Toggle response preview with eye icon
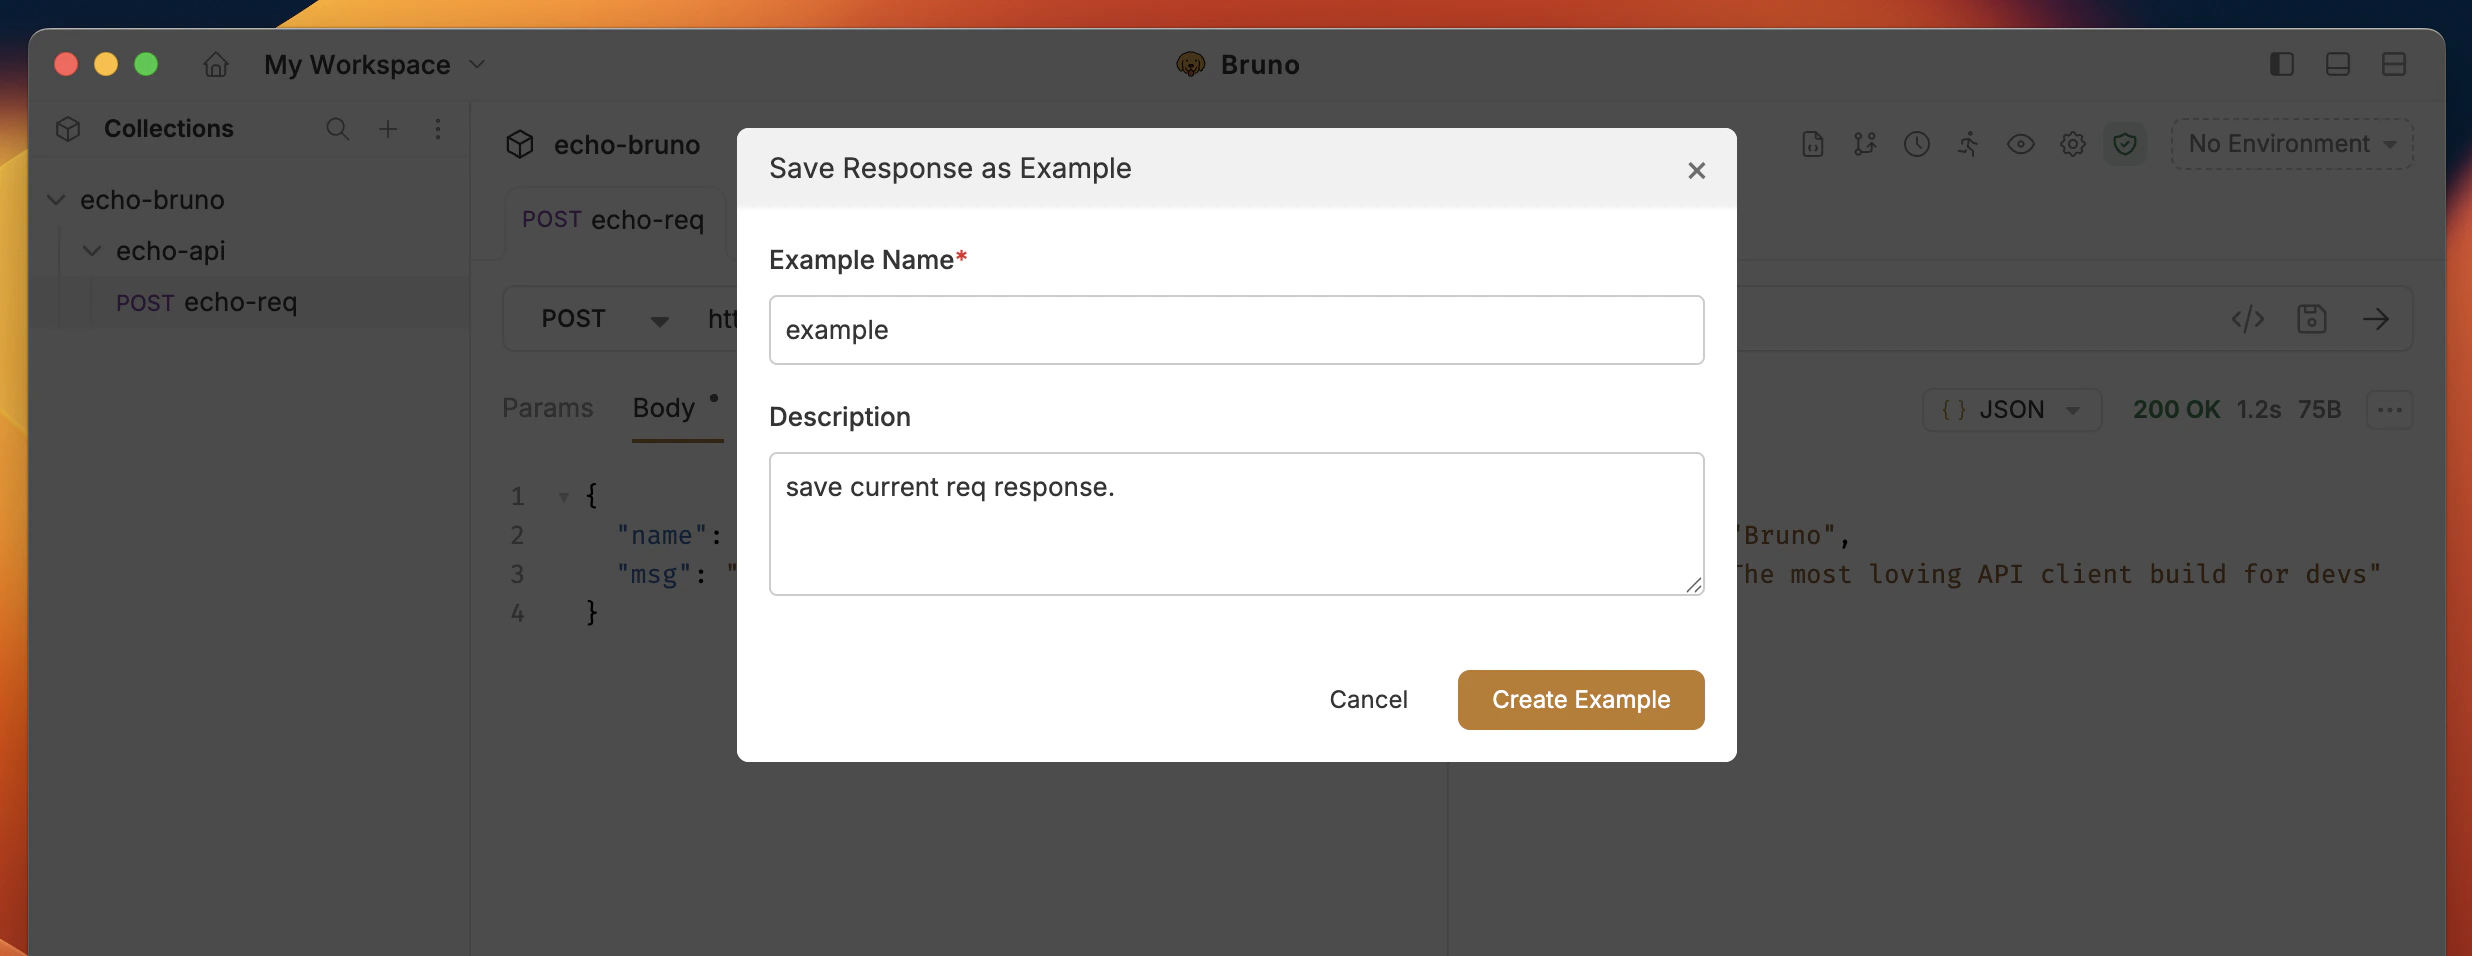The width and height of the screenshot is (2472, 956). coord(2021,143)
